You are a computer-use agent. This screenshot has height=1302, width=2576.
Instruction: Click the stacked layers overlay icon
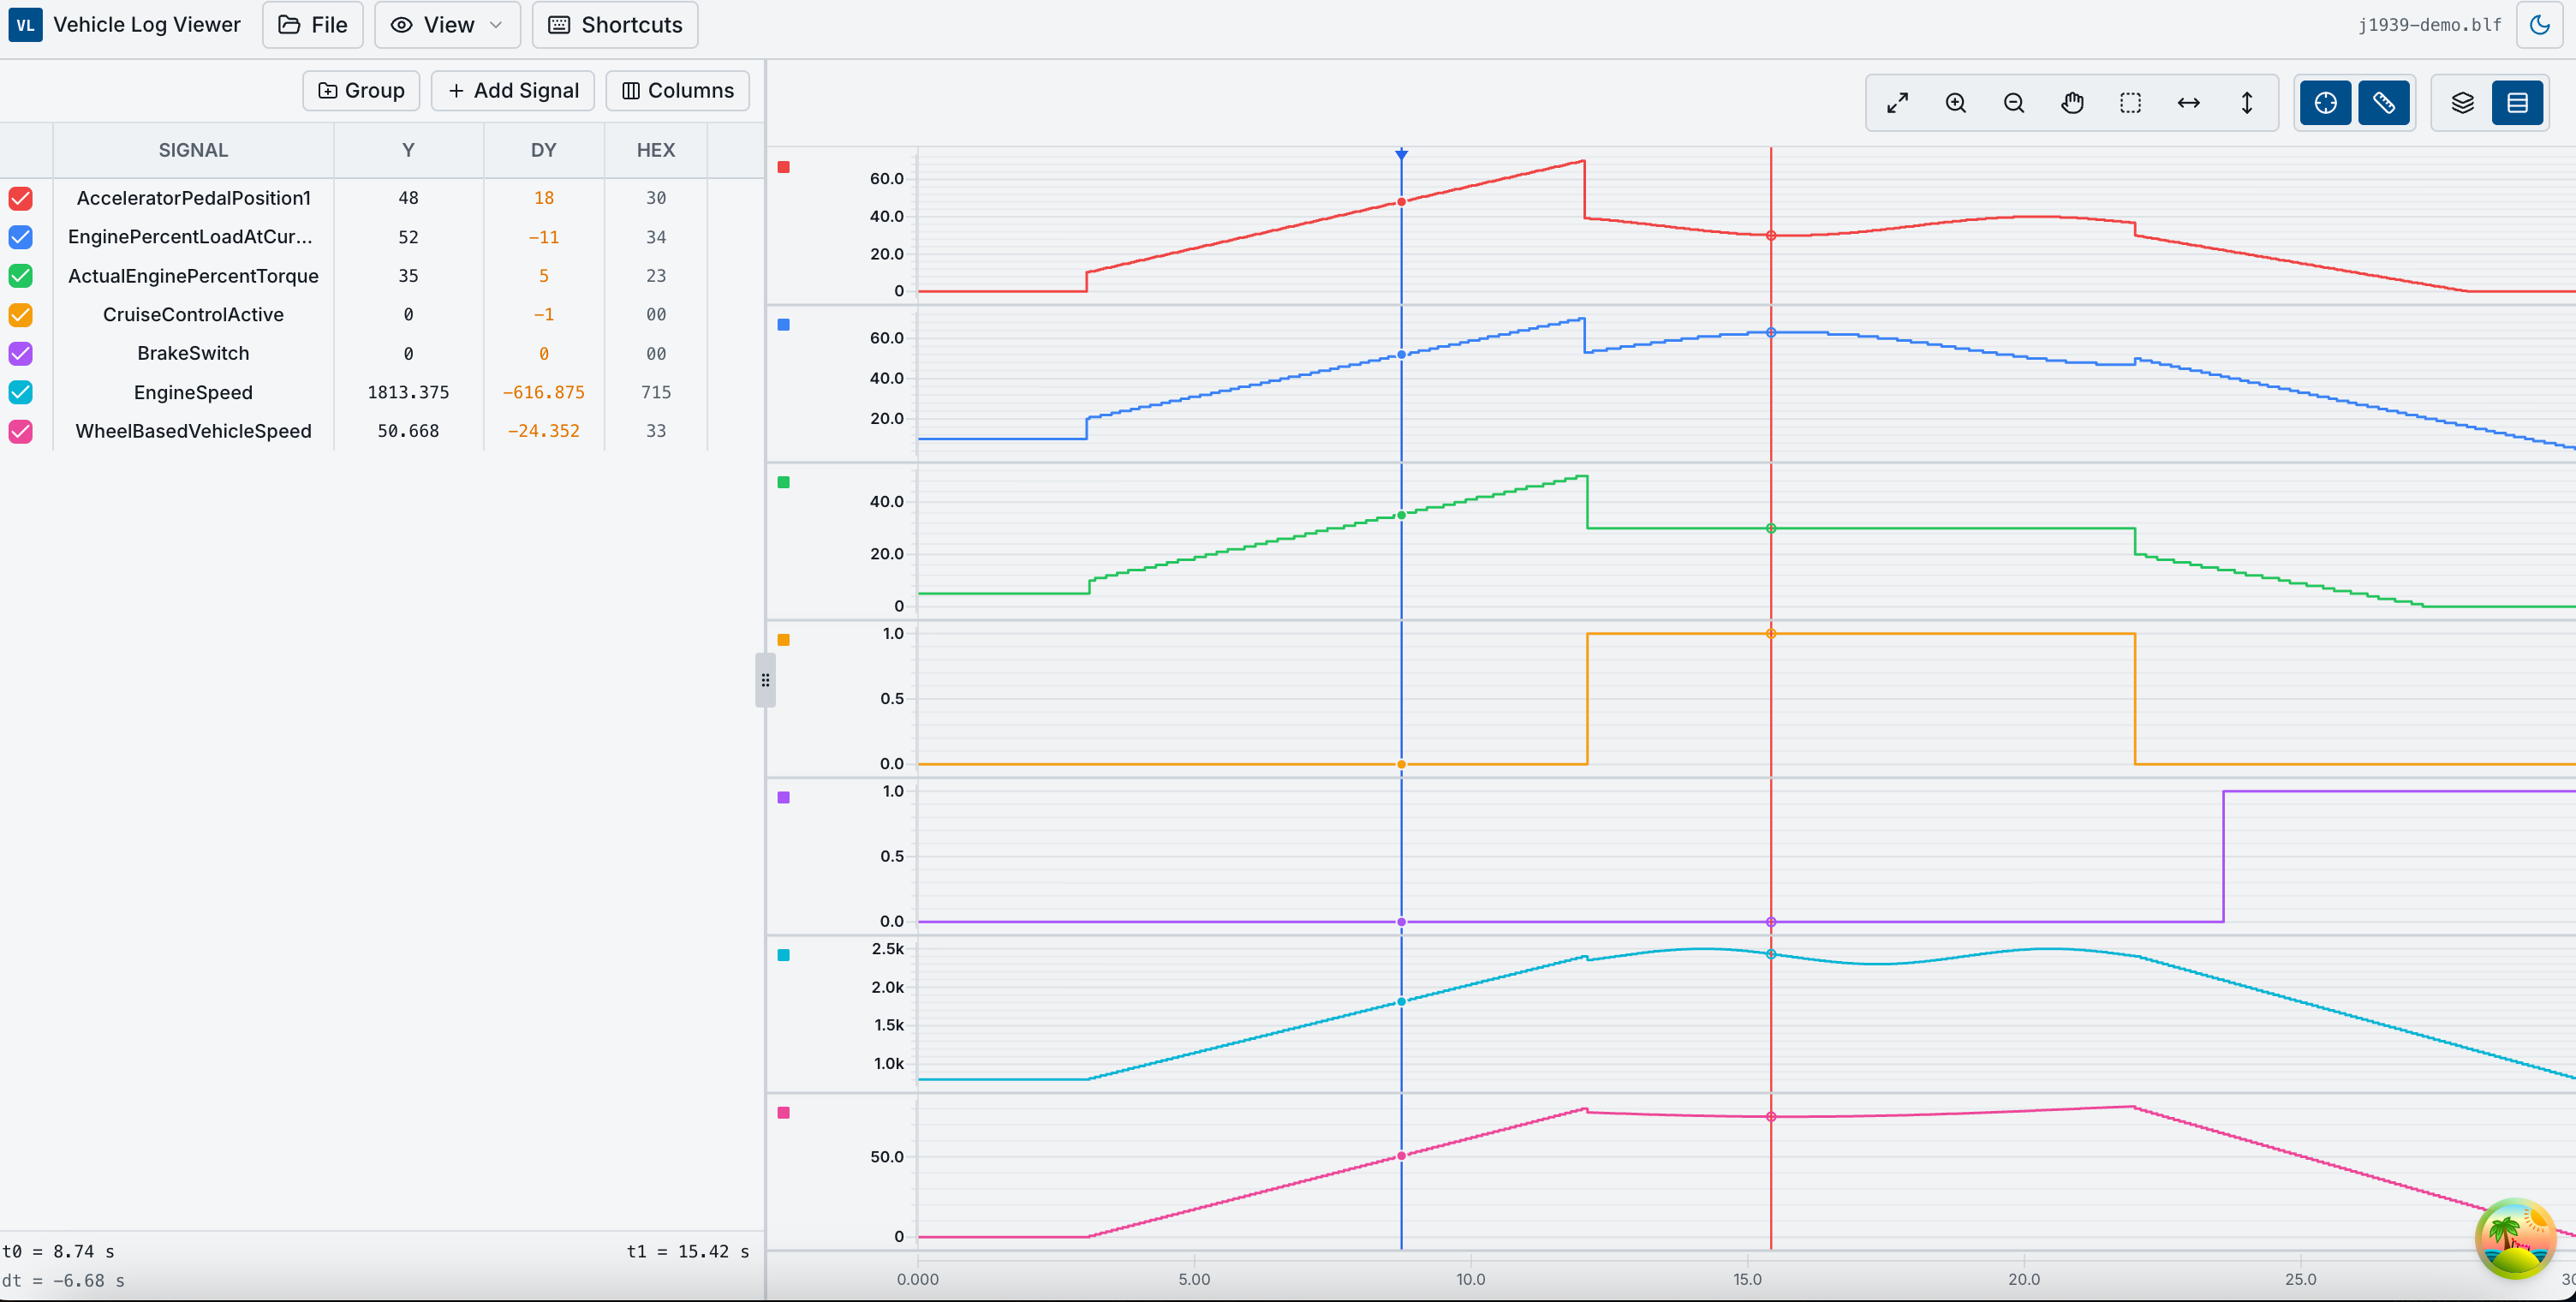(x=2462, y=103)
